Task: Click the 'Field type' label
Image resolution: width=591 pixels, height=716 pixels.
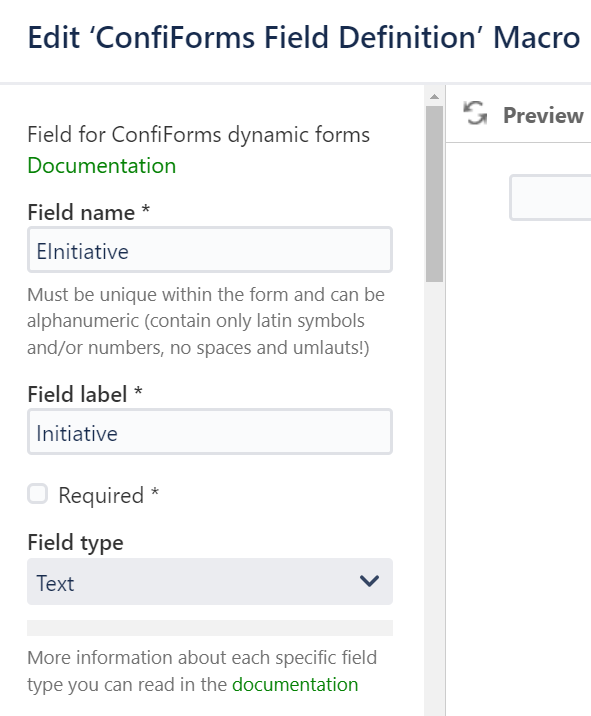Action: click(75, 542)
